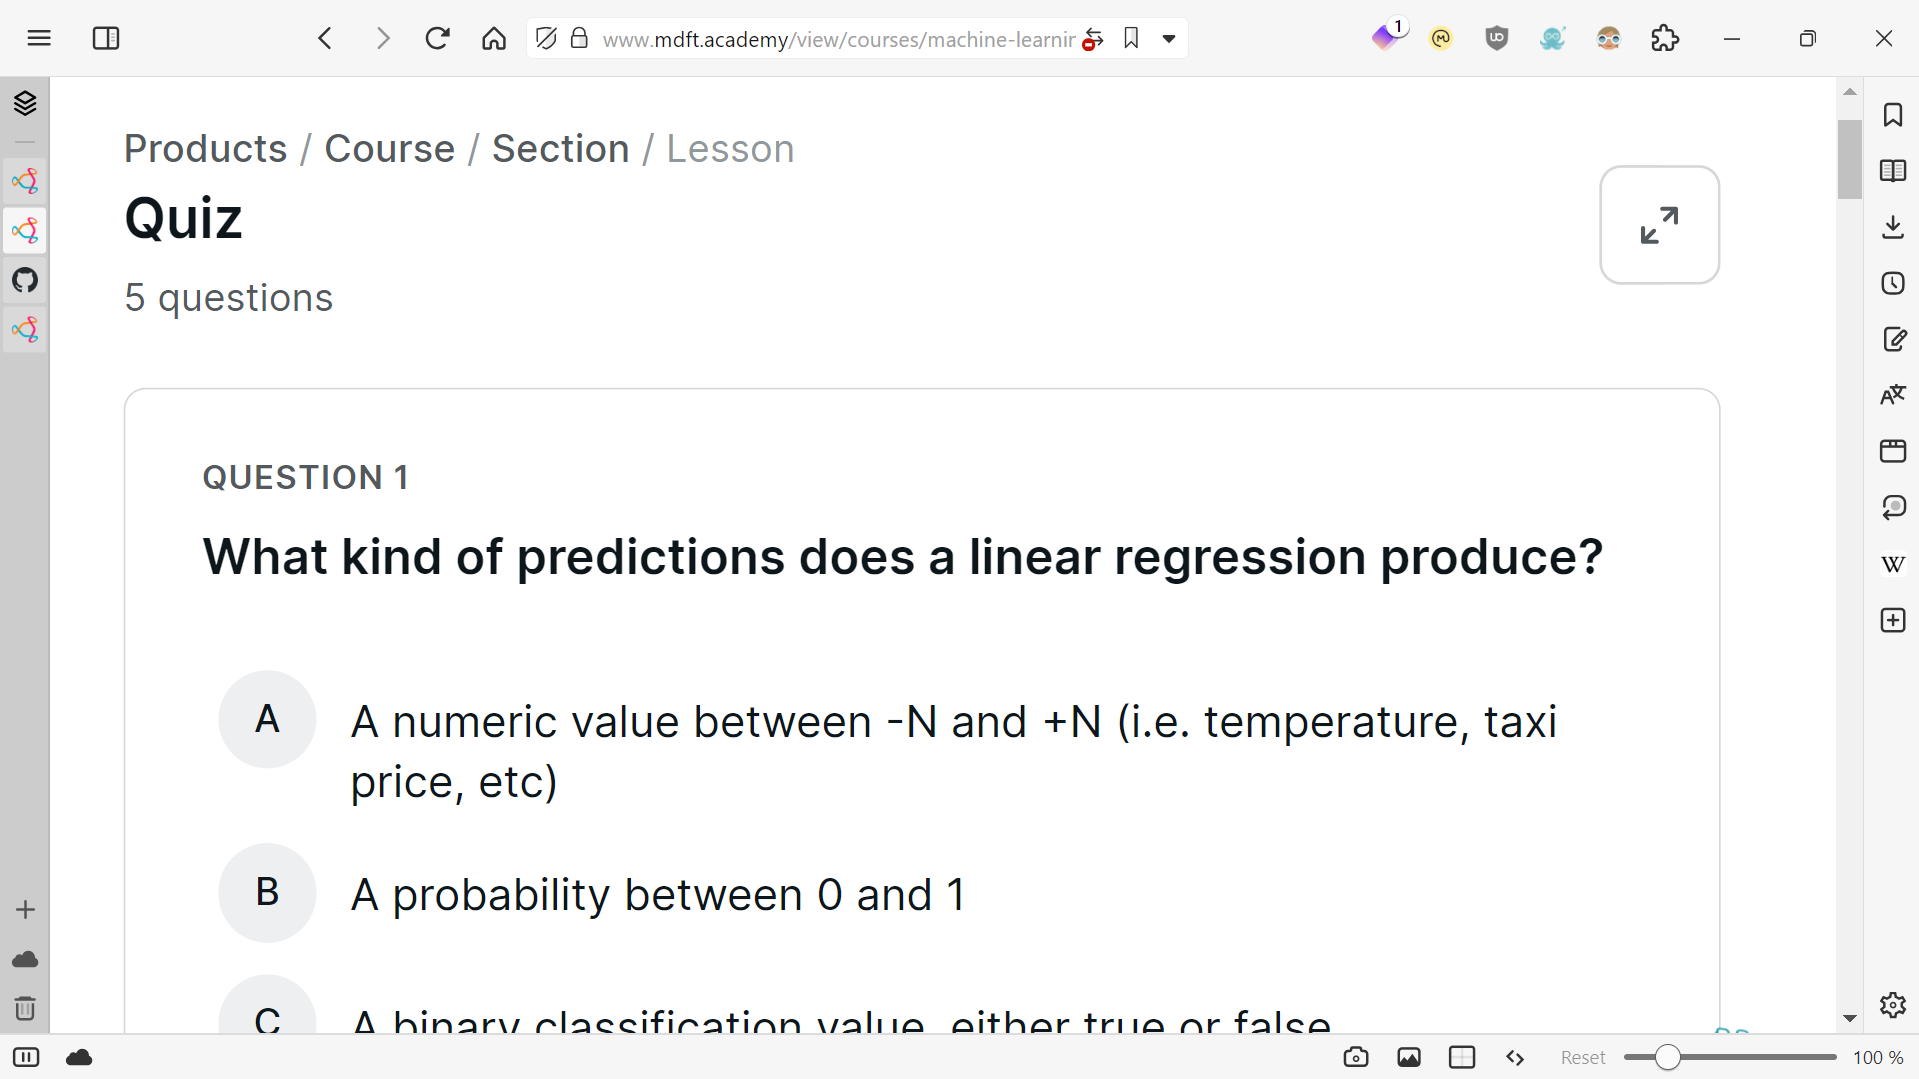Image resolution: width=1919 pixels, height=1079 pixels.
Task: Click the Reset zoom button
Action: [1582, 1057]
